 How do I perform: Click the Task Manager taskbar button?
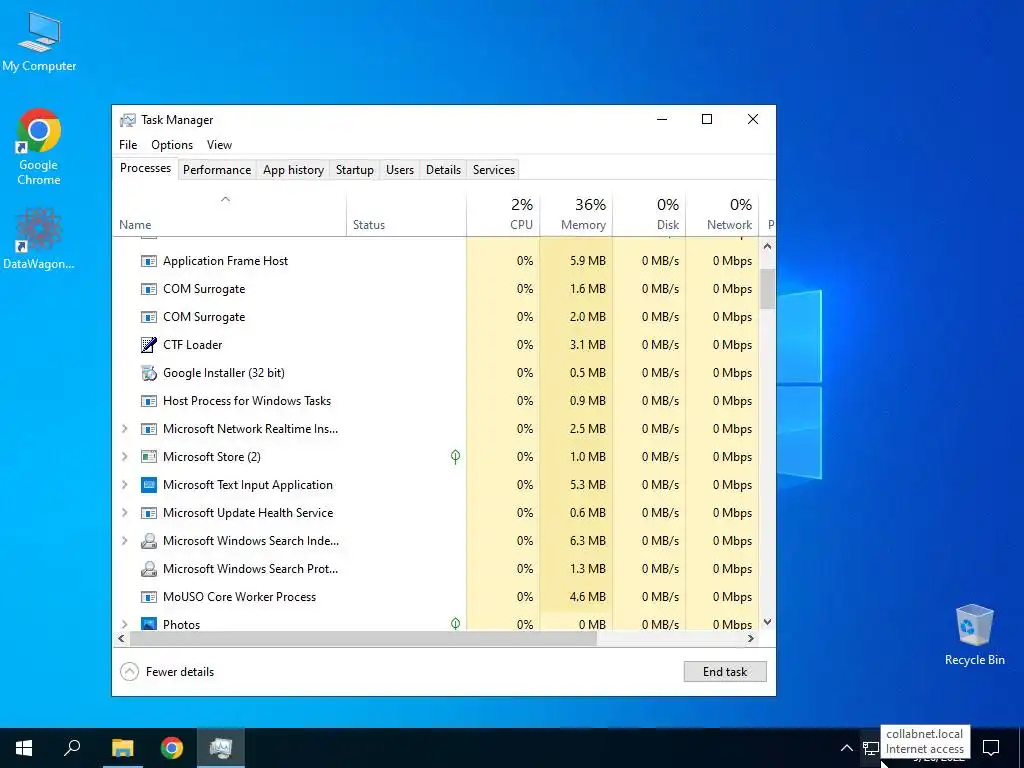point(221,748)
